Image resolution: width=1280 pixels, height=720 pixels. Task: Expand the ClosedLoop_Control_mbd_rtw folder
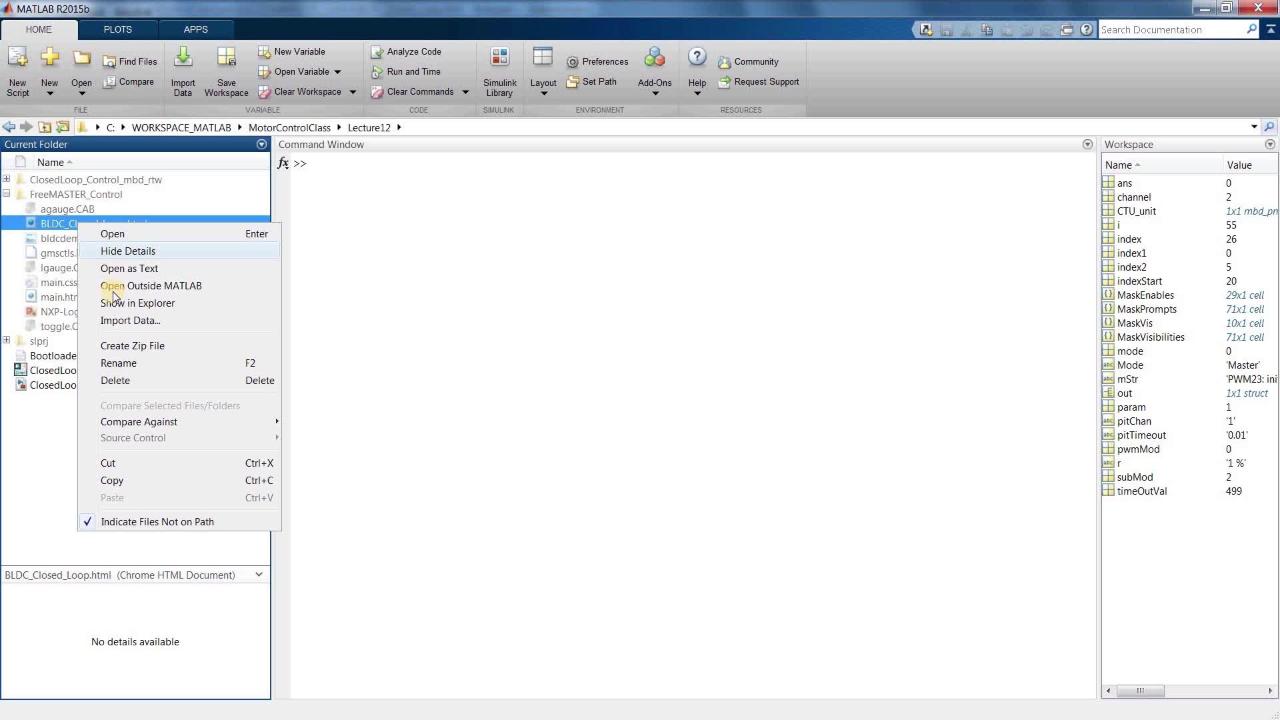7,180
